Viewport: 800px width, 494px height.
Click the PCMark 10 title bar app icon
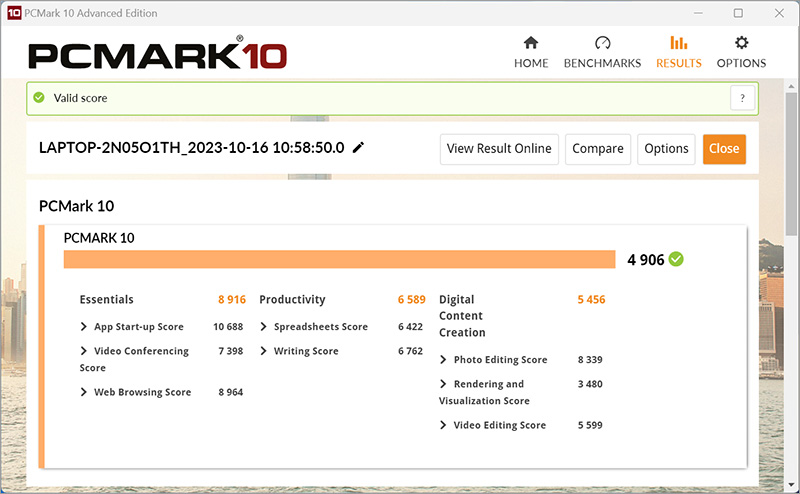coord(14,13)
